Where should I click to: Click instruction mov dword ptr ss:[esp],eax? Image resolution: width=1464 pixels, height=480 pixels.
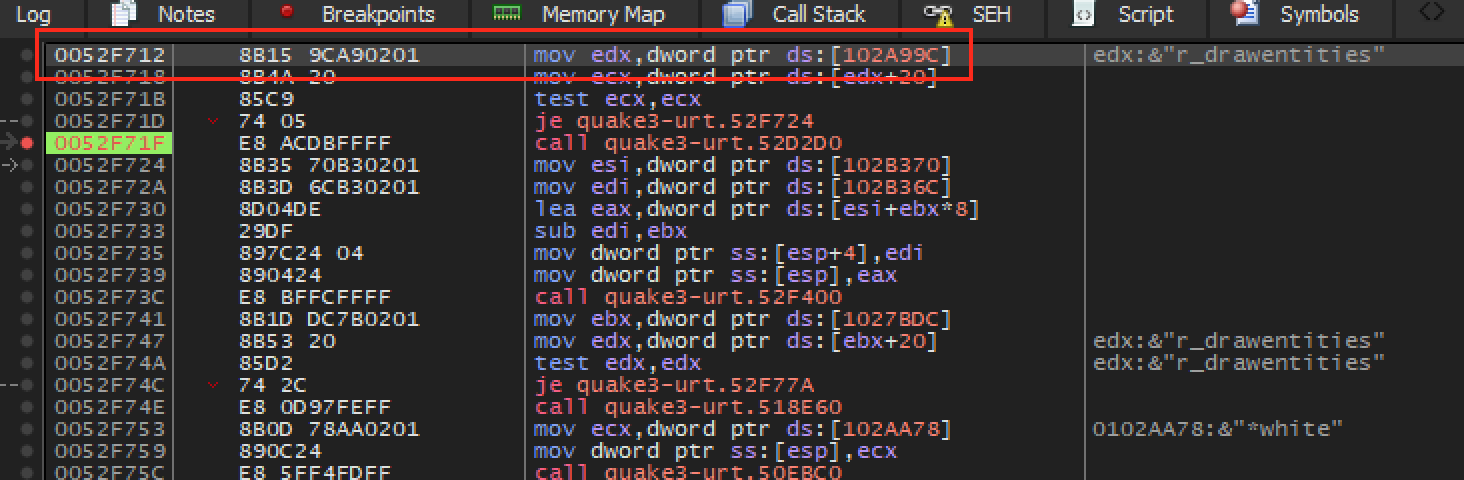tap(715, 275)
